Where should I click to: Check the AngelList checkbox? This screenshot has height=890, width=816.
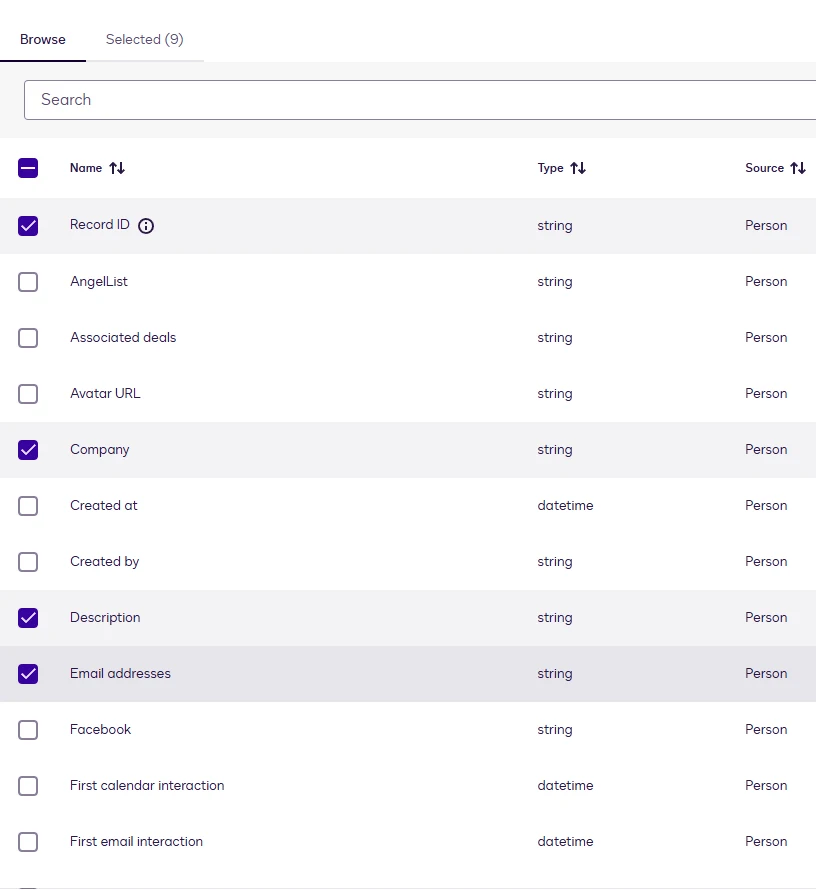click(28, 282)
